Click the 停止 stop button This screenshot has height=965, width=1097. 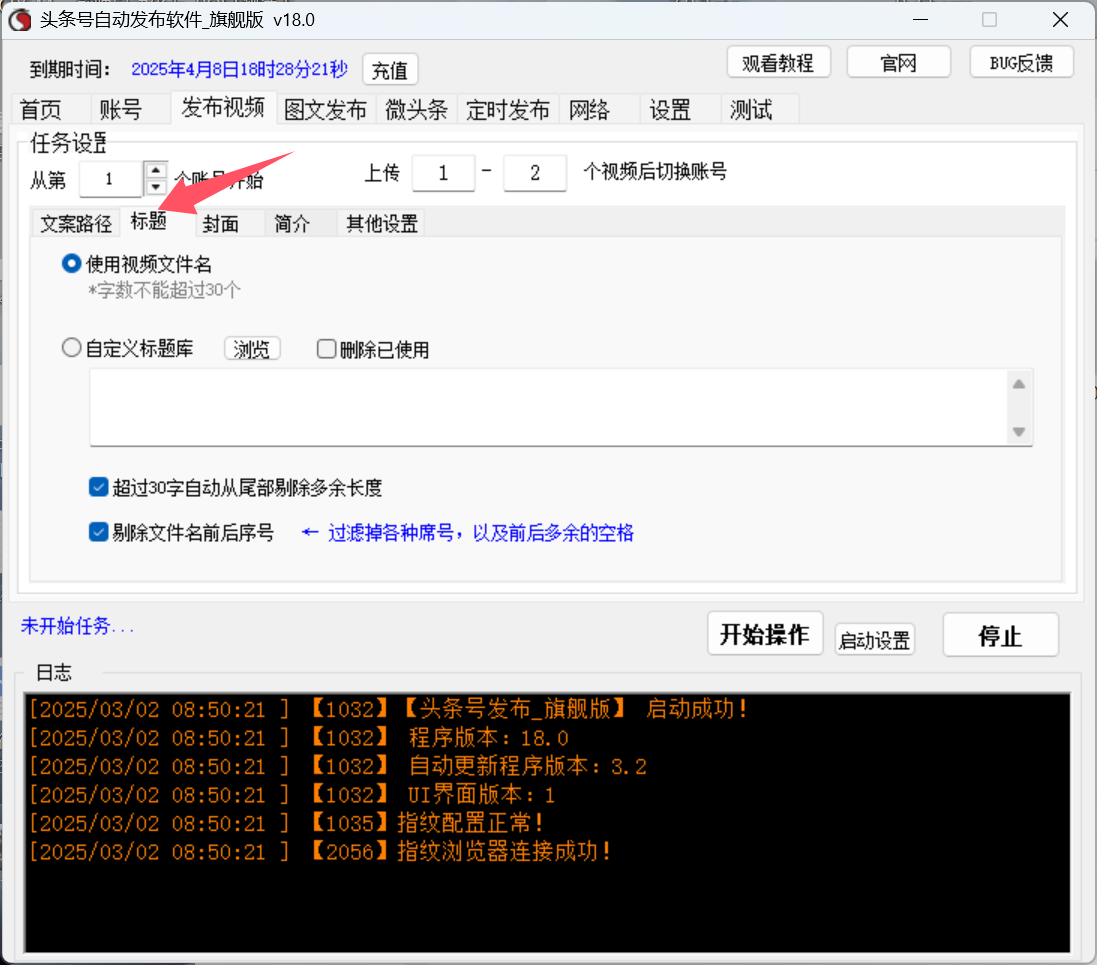(1000, 635)
